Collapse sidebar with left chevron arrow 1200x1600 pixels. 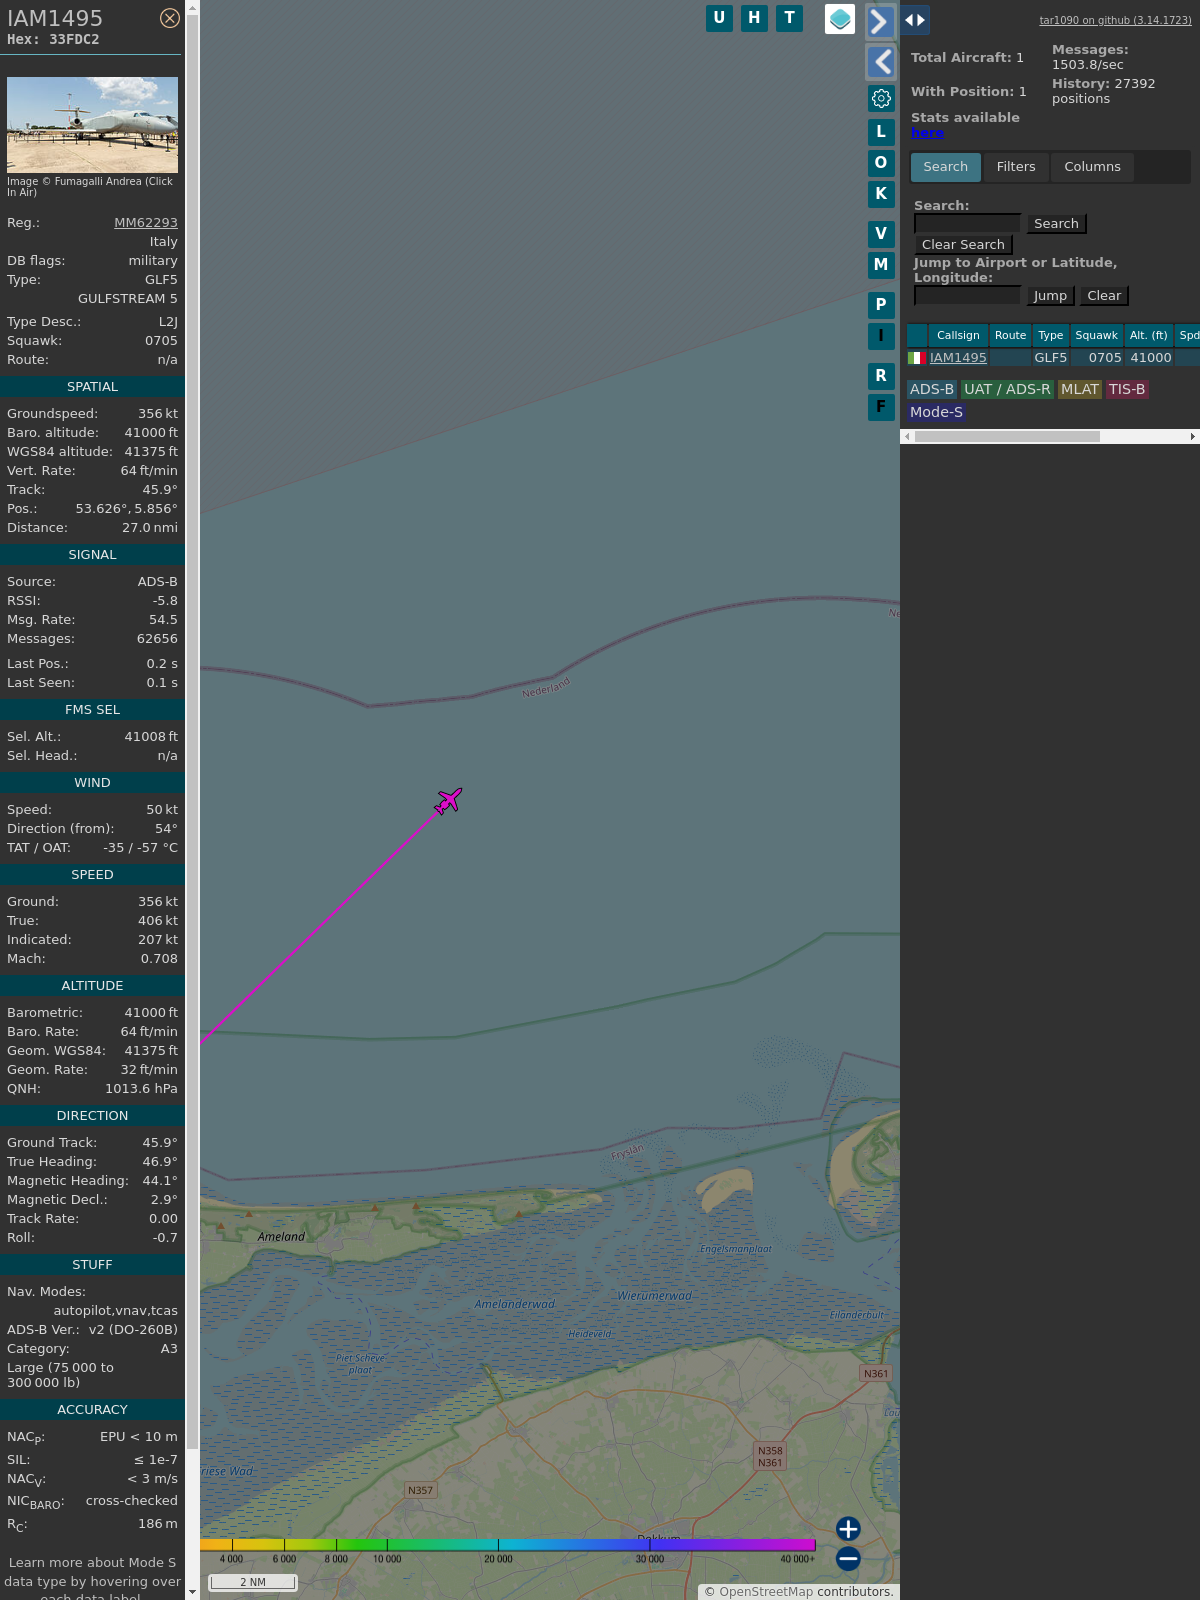[x=880, y=62]
